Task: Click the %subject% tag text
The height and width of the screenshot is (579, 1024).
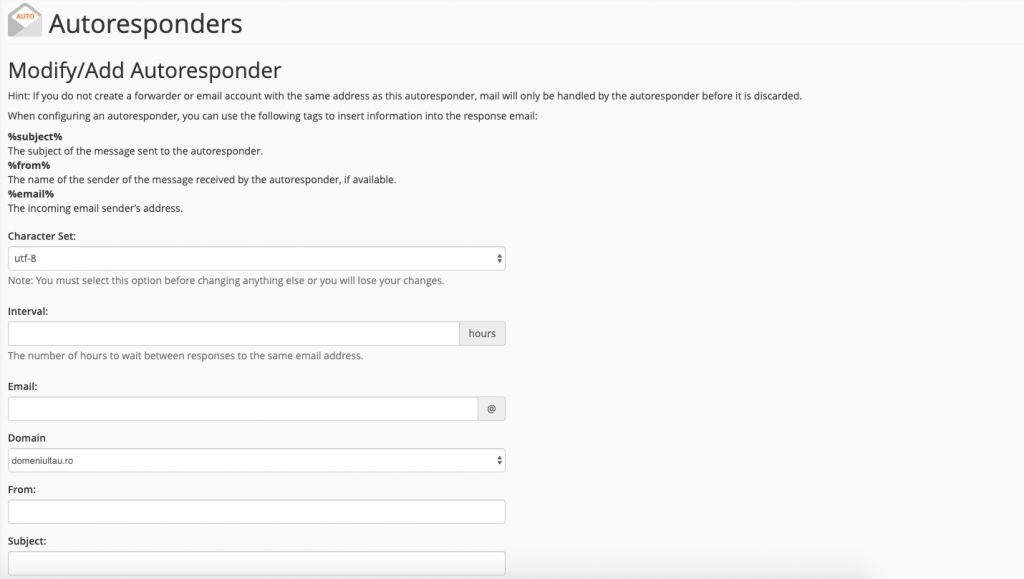Action: (35, 137)
